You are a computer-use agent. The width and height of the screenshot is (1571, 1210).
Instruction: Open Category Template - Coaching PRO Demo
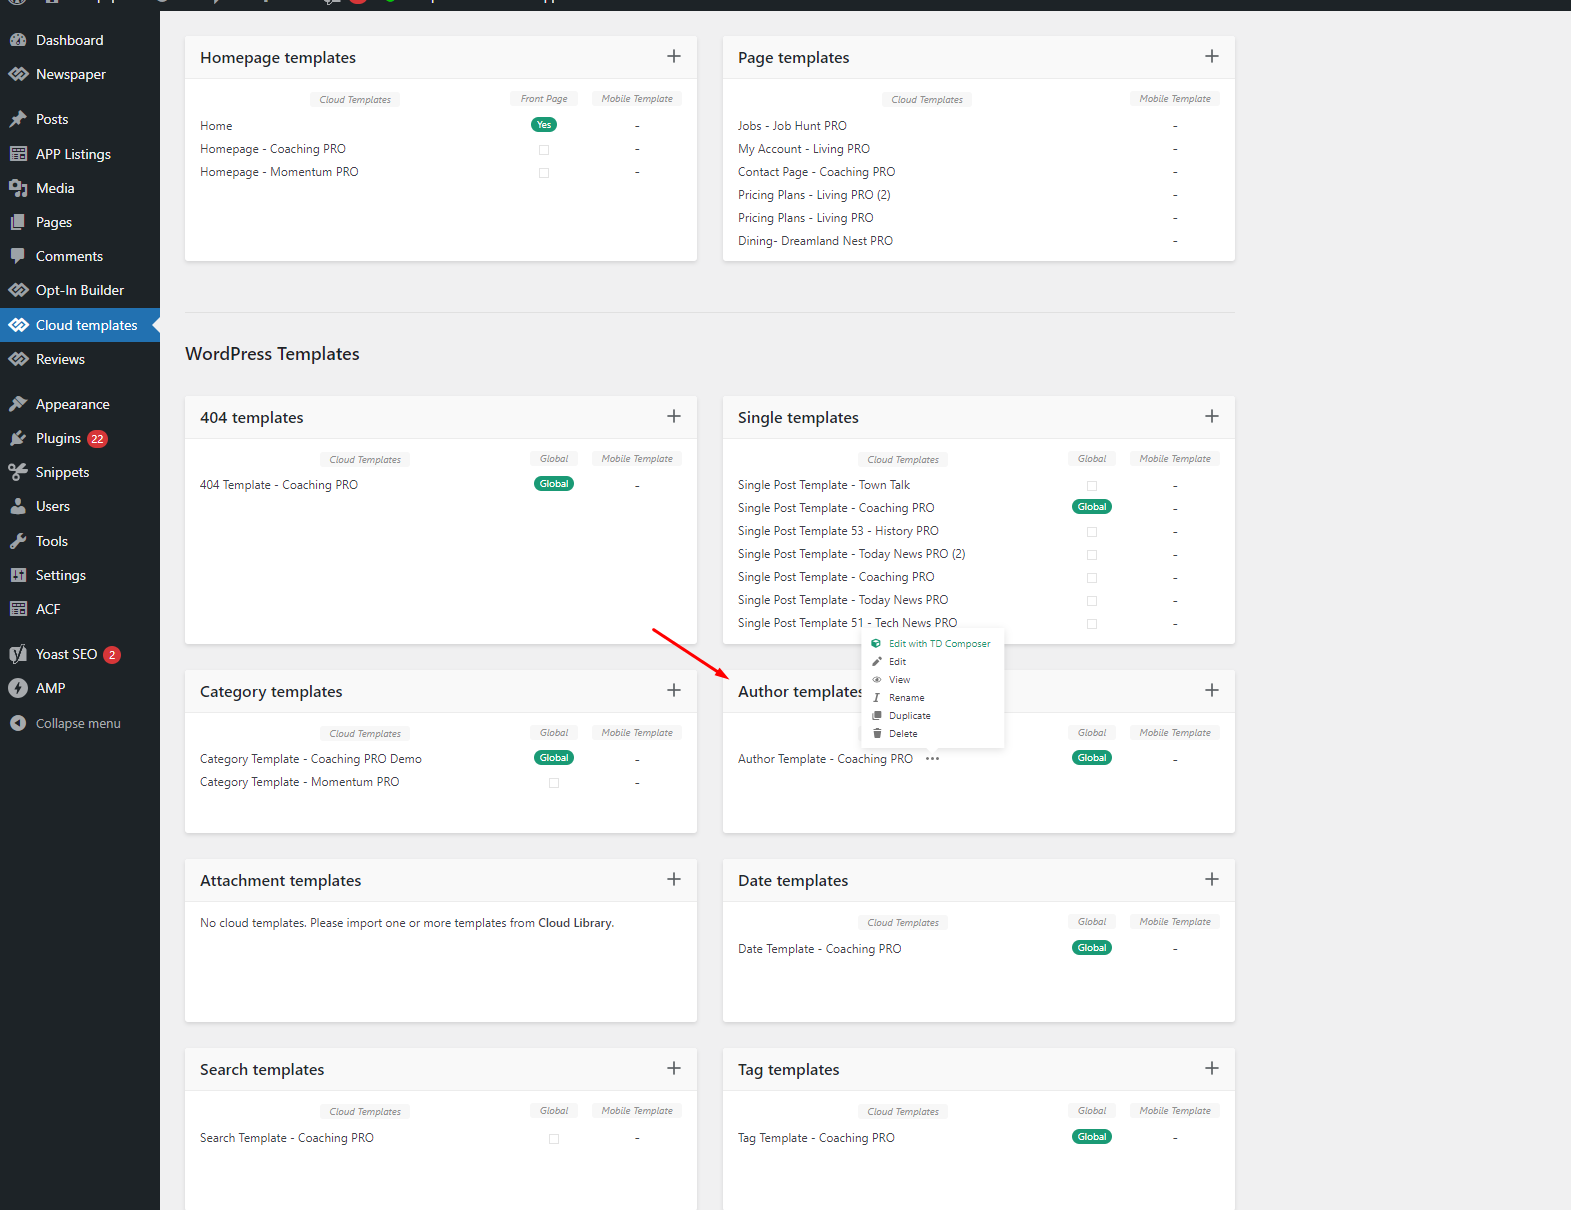pyautogui.click(x=311, y=759)
